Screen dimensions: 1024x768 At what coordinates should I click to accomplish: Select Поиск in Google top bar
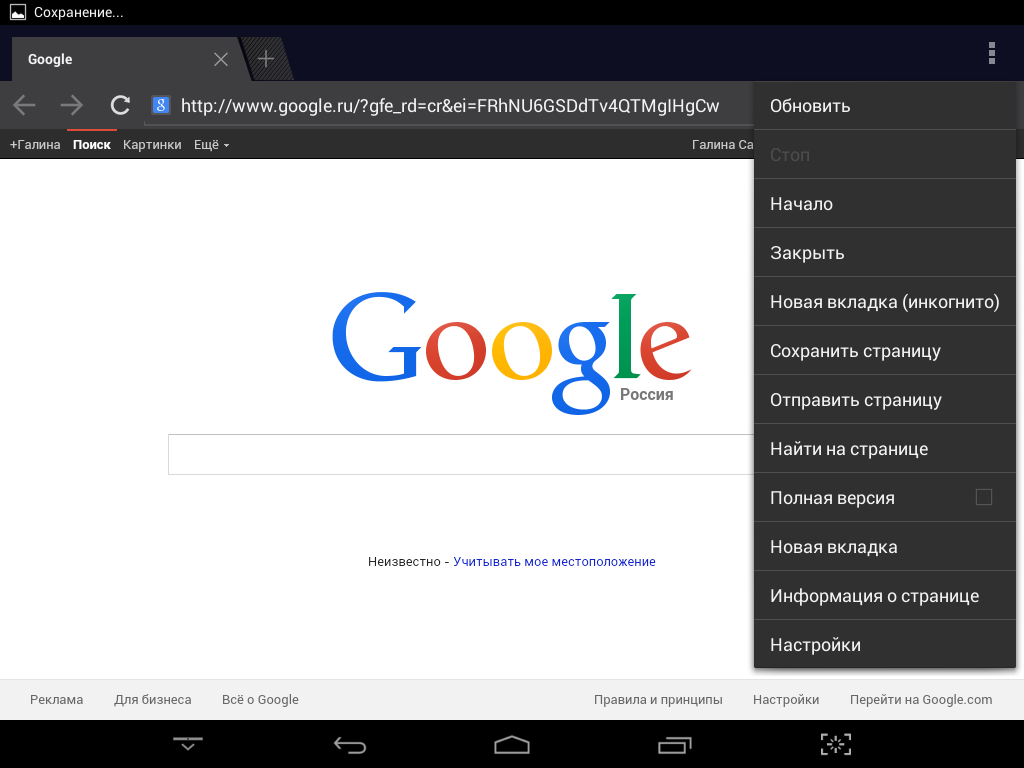click(x=91, y=145)
